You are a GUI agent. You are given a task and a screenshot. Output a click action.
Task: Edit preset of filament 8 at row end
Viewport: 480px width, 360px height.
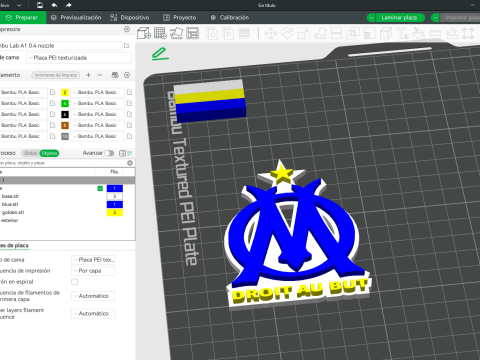coord(129,125)
